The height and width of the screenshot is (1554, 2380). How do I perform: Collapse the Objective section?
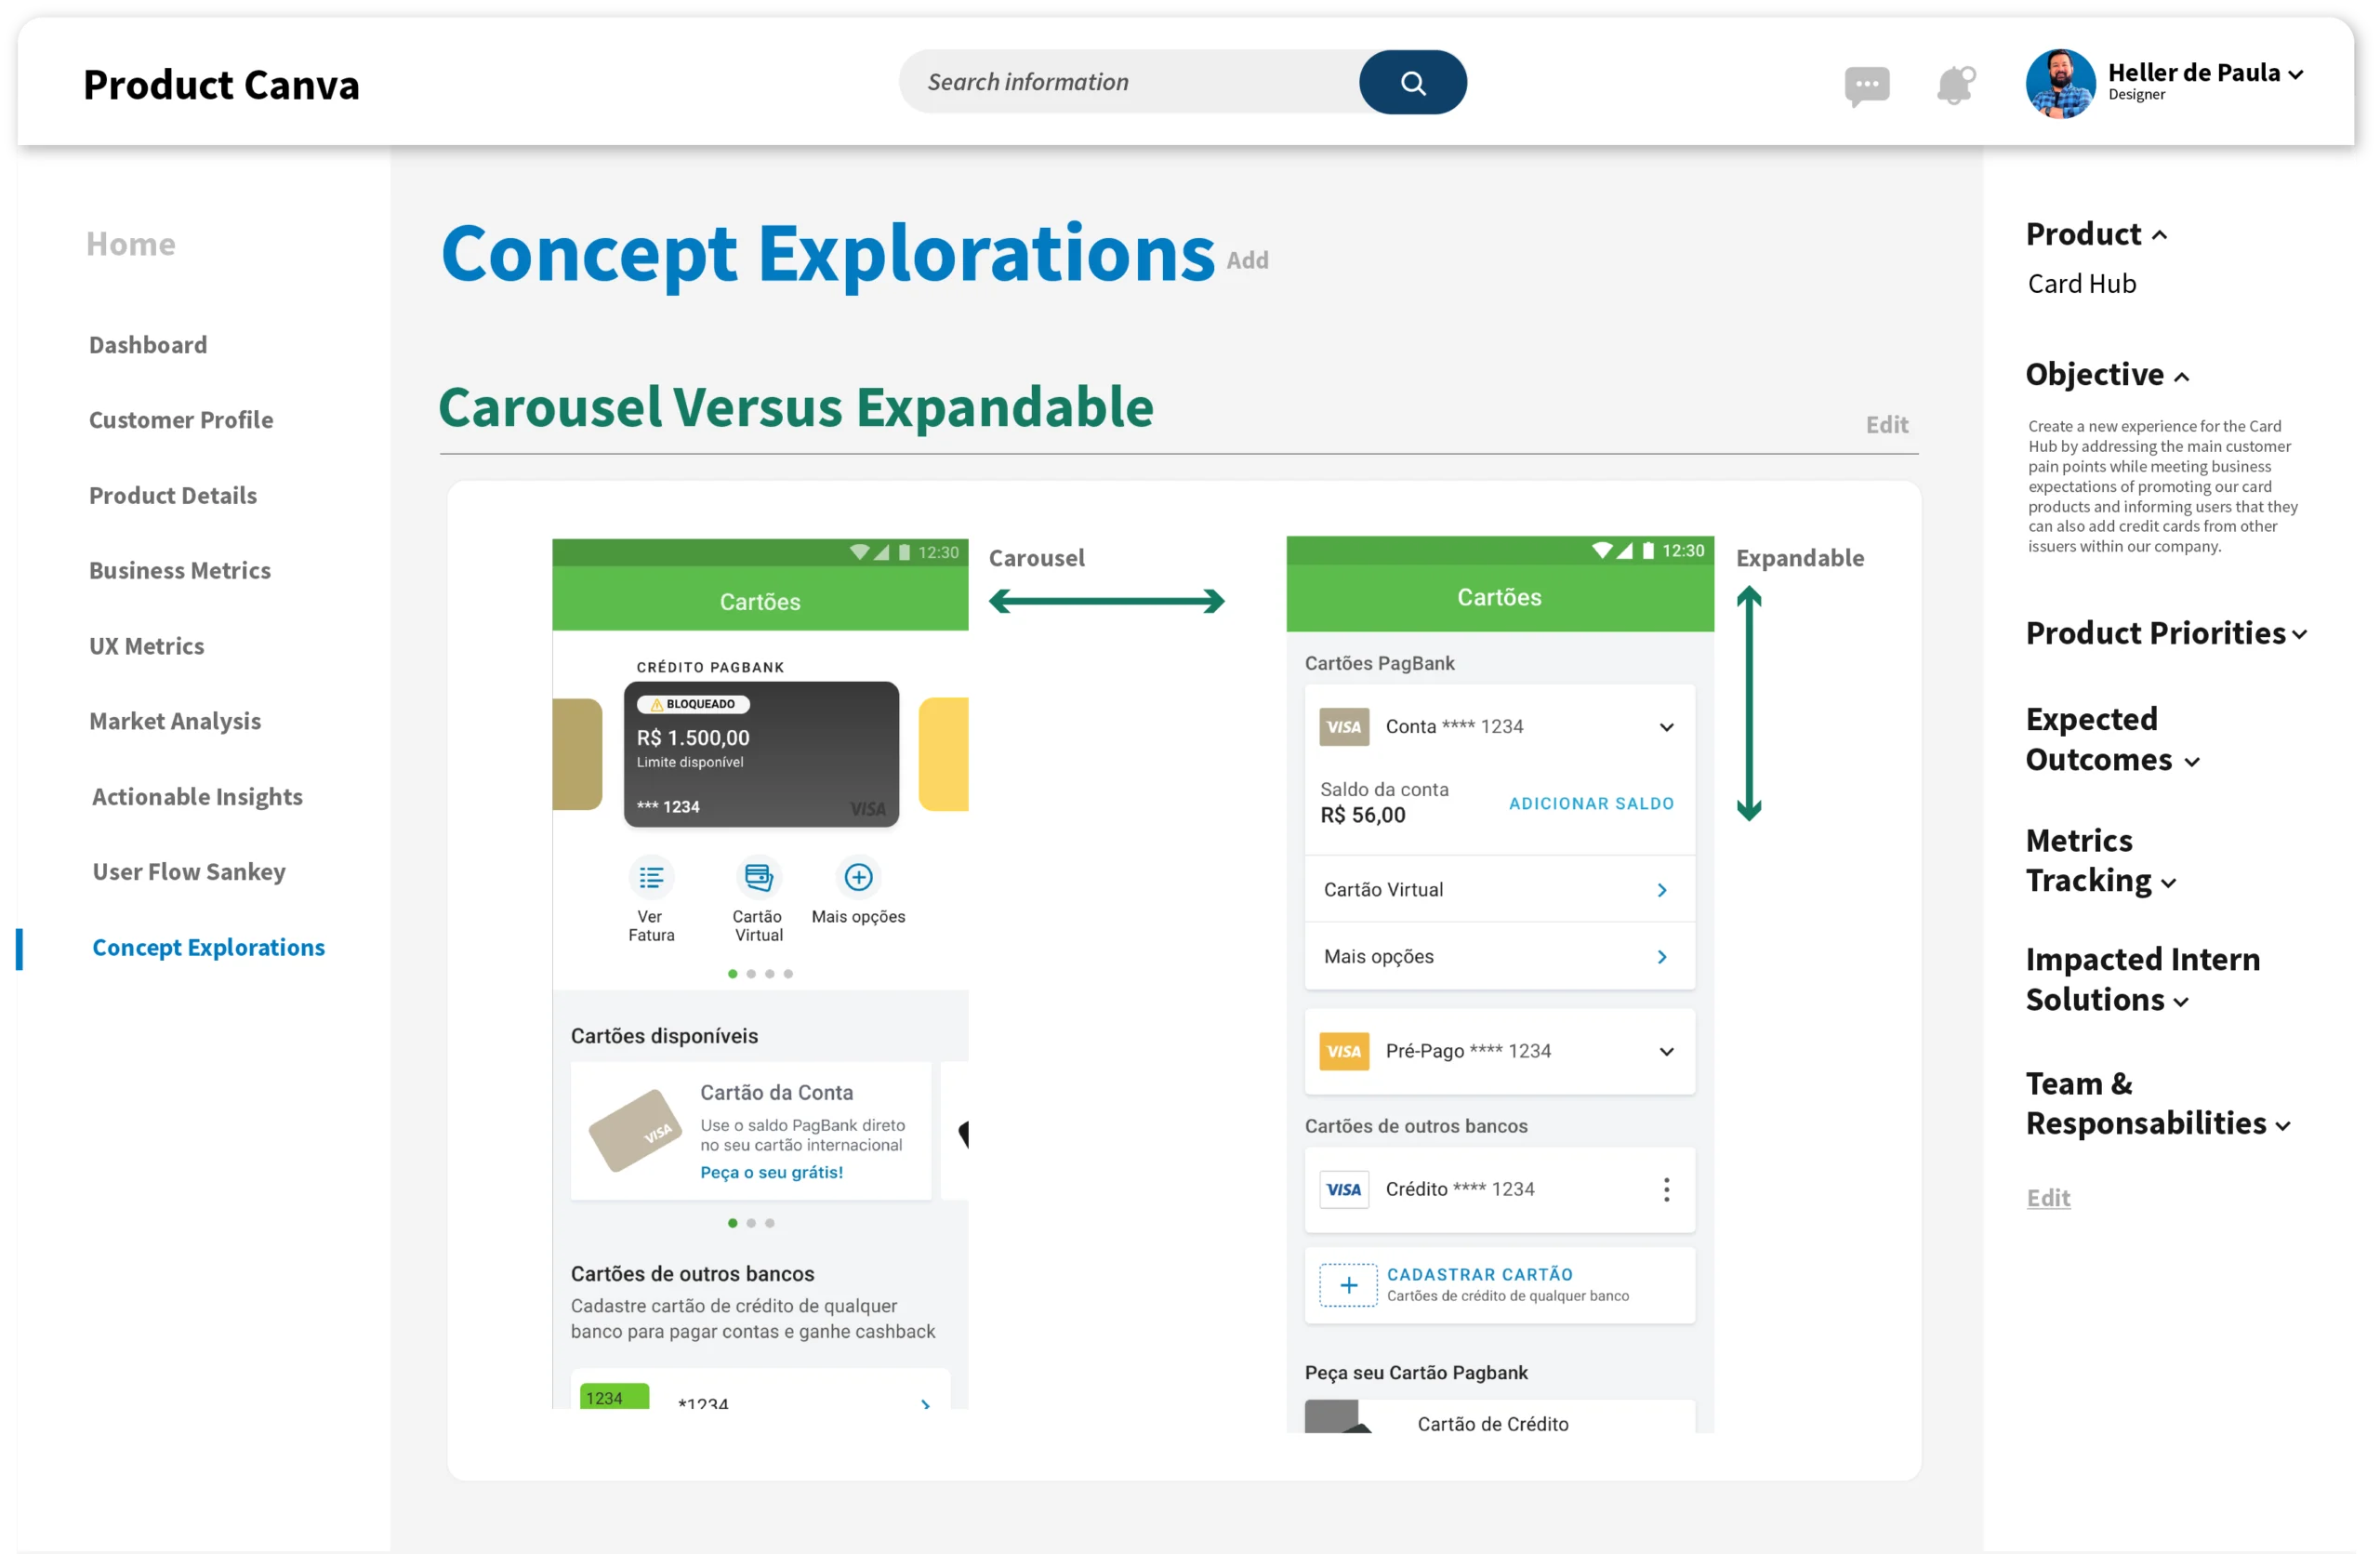coord(2181,377)
